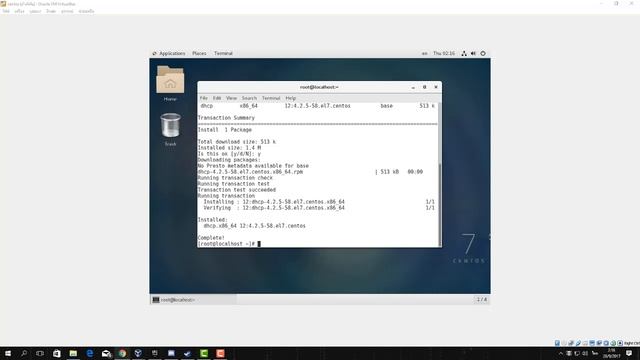Open the orange taskbar icon
The image size is (640, 360).
tap(220, 353)
